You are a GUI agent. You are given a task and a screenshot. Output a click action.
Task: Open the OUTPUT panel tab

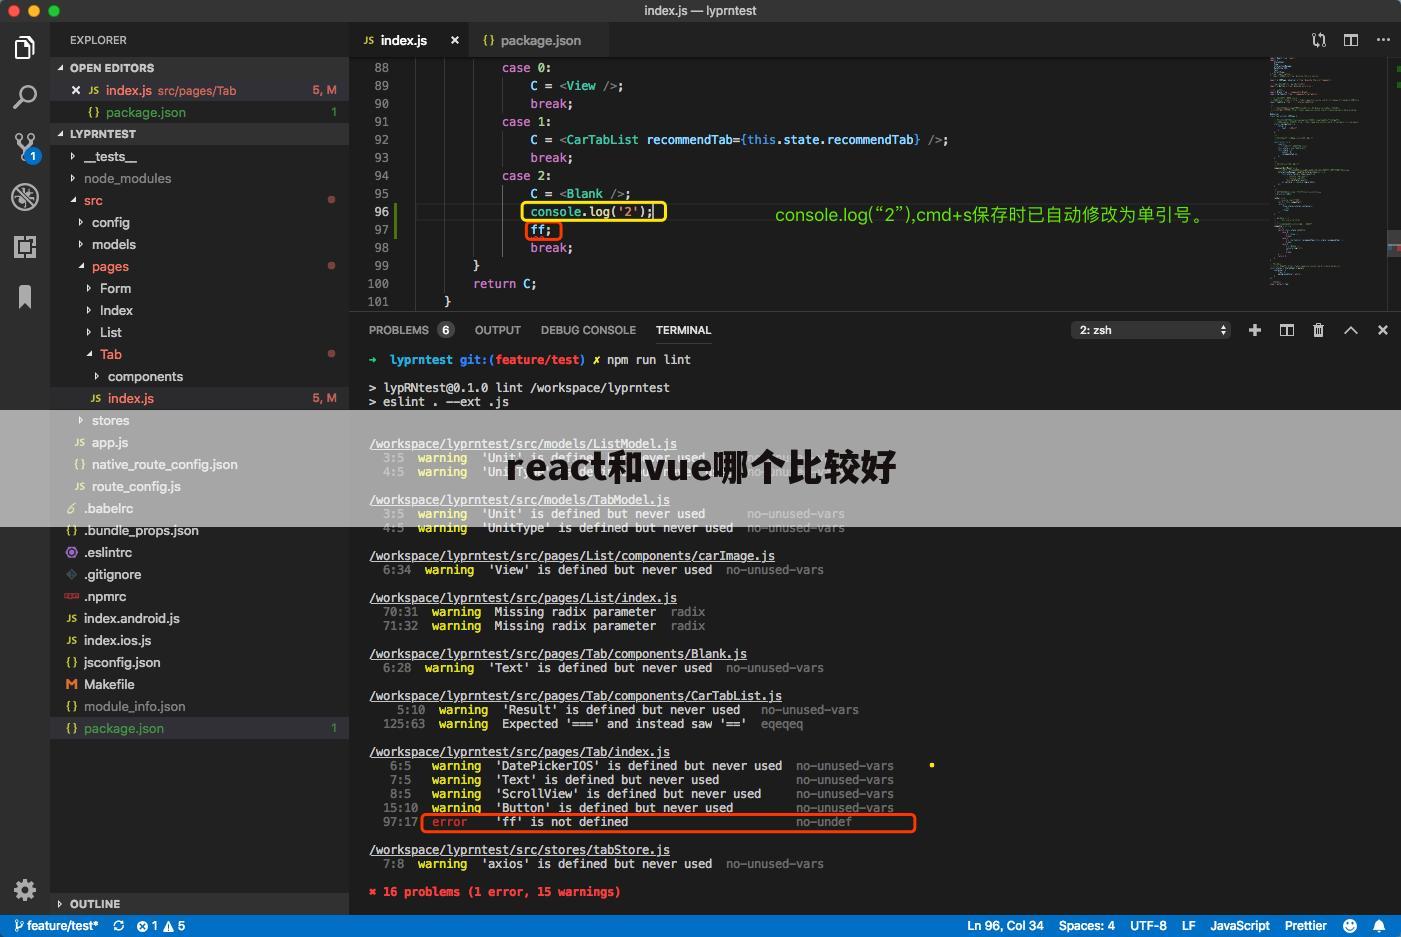(498, 330)
